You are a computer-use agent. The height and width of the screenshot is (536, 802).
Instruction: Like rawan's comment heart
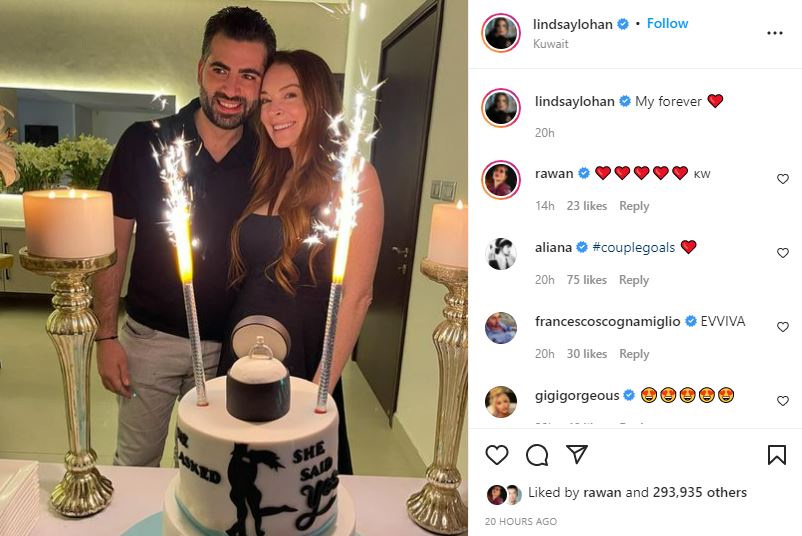(x=783, y=179)
